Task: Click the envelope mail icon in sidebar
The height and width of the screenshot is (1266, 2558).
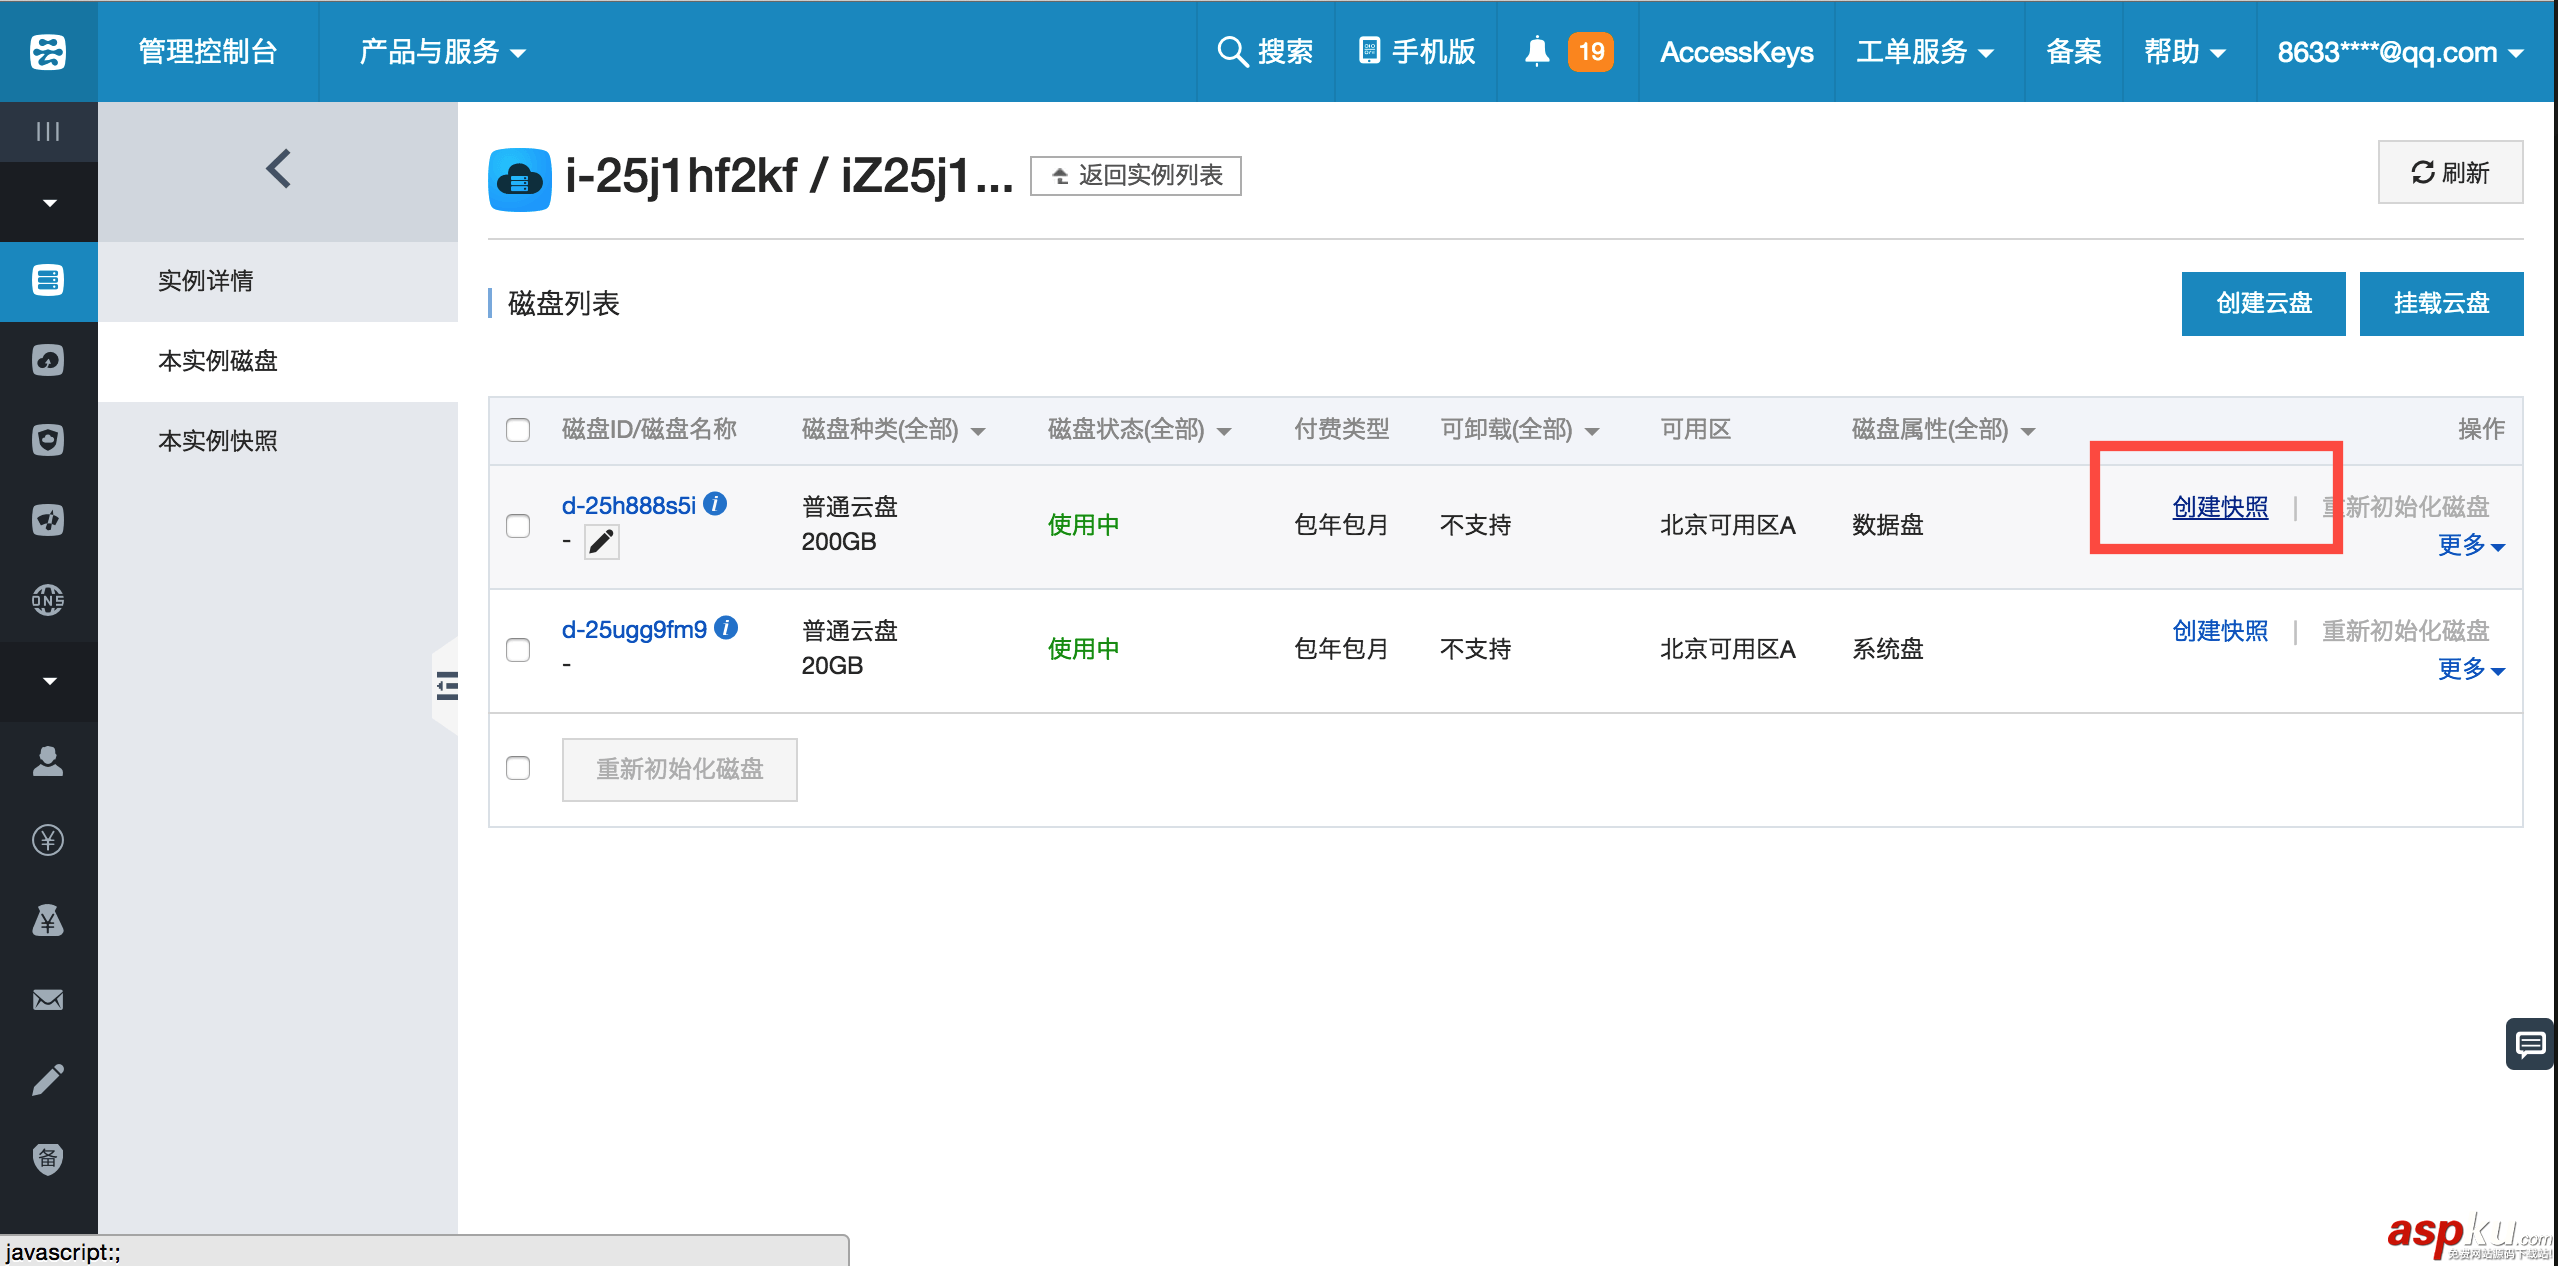Action: click(x=48, y=1000)
